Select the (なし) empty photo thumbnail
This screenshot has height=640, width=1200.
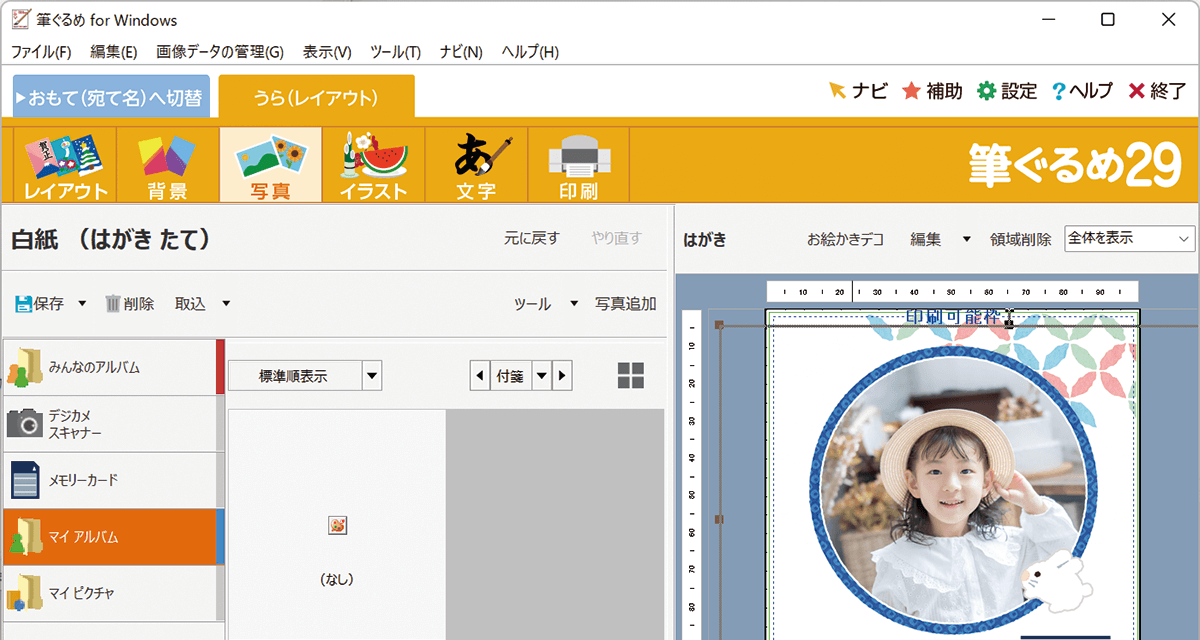click(337, 525)
